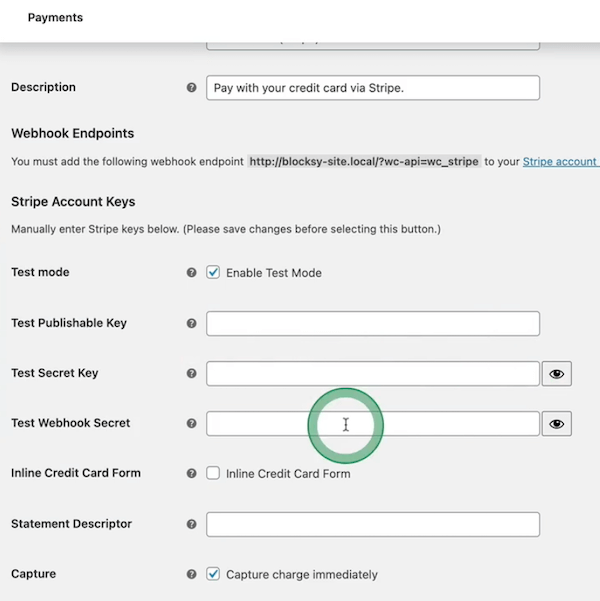Image resolution: width=600 pixels, height=601 pixels.
Task: Reveal the Test Secret Key with eye button
Action: [x=557, y=374]
